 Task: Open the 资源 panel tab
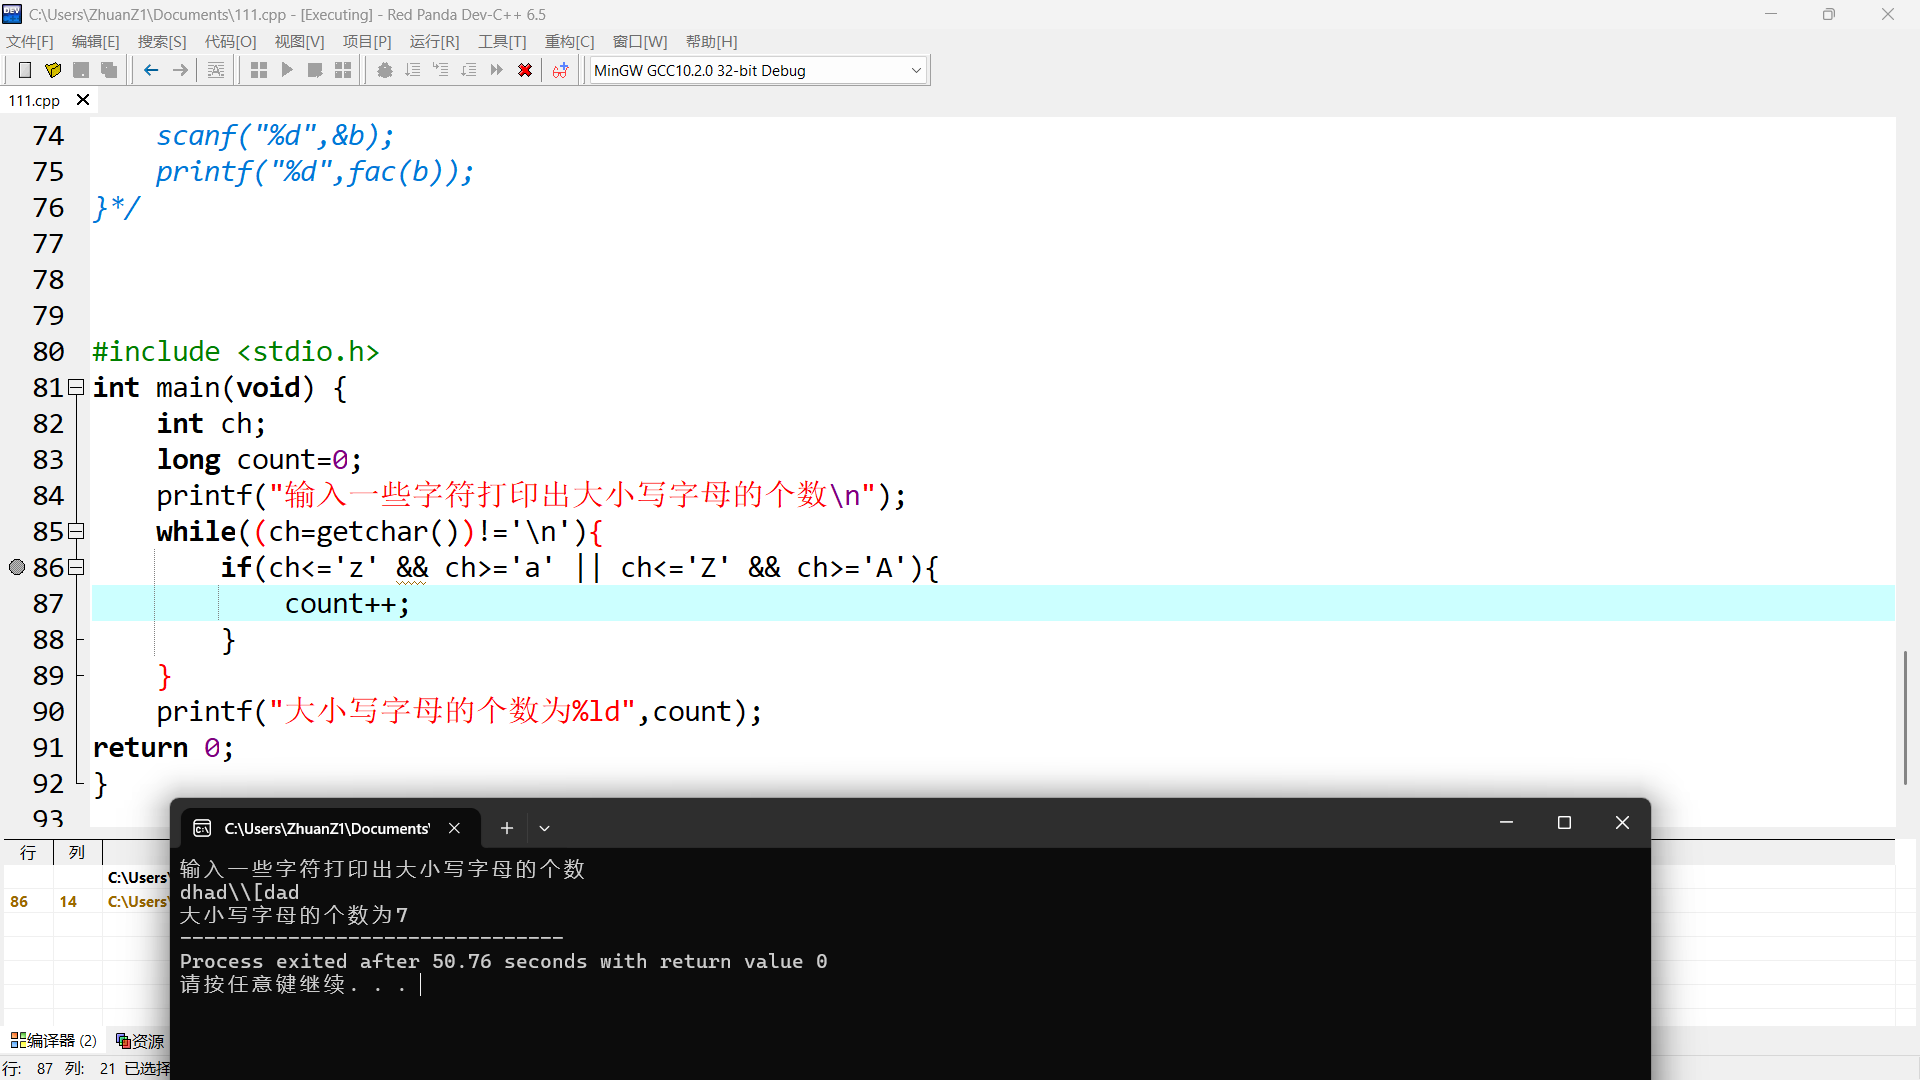140,1041
